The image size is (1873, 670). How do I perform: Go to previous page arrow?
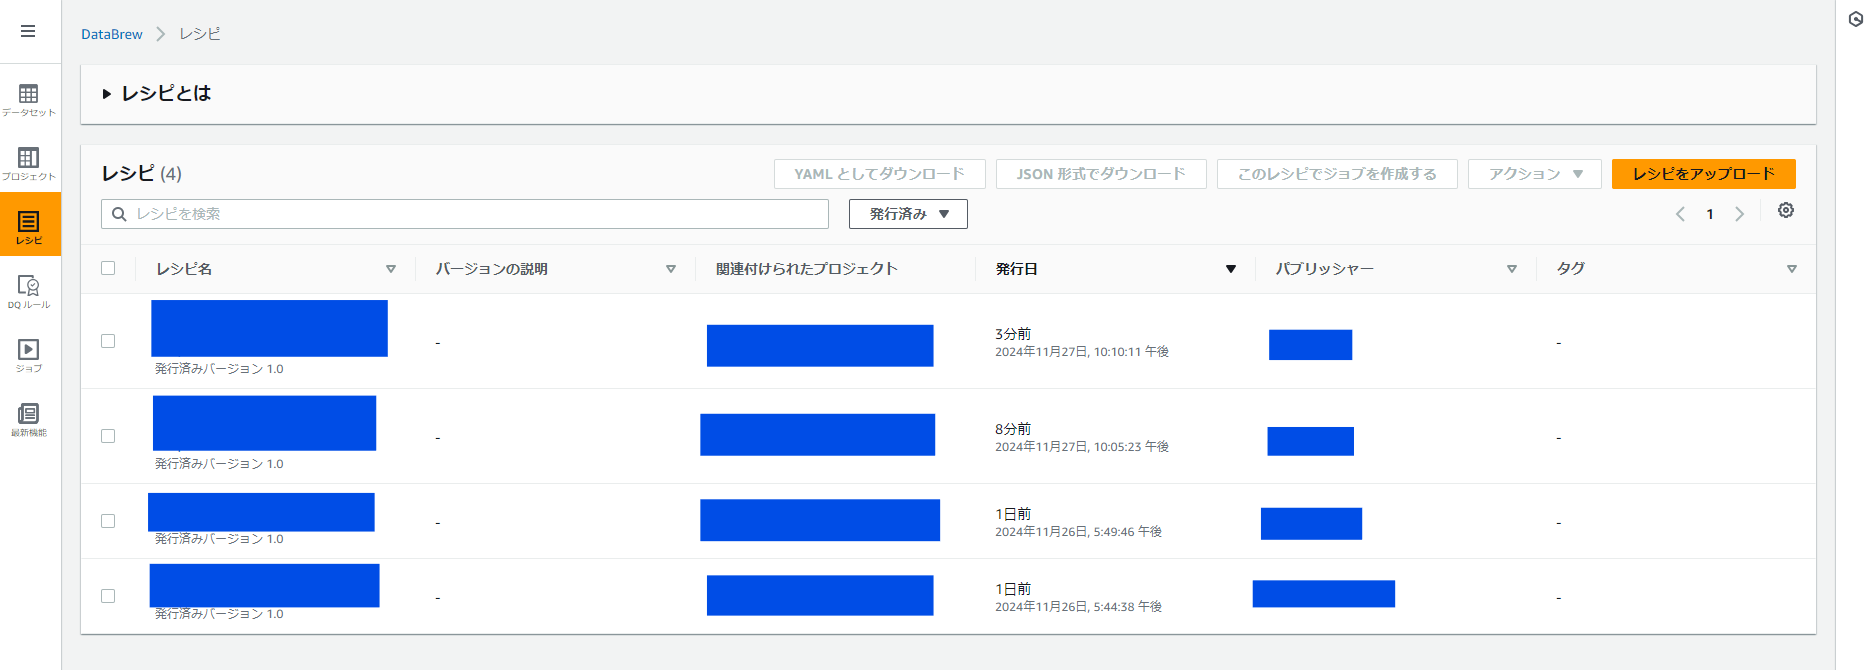pos(1680,214)
